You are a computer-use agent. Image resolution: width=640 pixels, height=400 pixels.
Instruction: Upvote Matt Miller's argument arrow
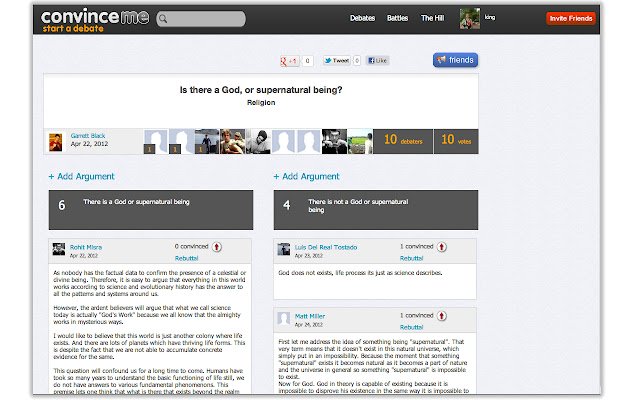pos(442,316)
